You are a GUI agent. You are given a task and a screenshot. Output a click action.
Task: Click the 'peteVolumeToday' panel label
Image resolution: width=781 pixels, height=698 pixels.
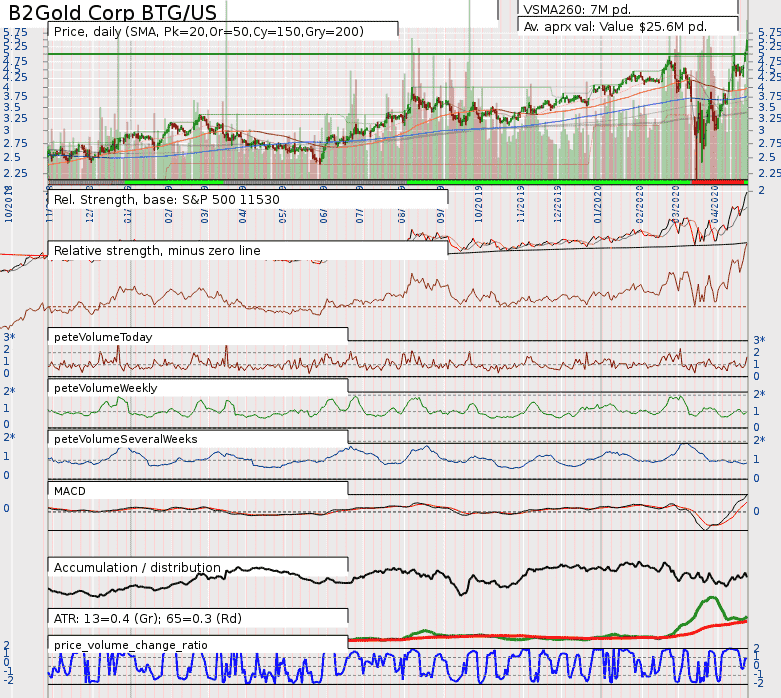coord(103,337)
